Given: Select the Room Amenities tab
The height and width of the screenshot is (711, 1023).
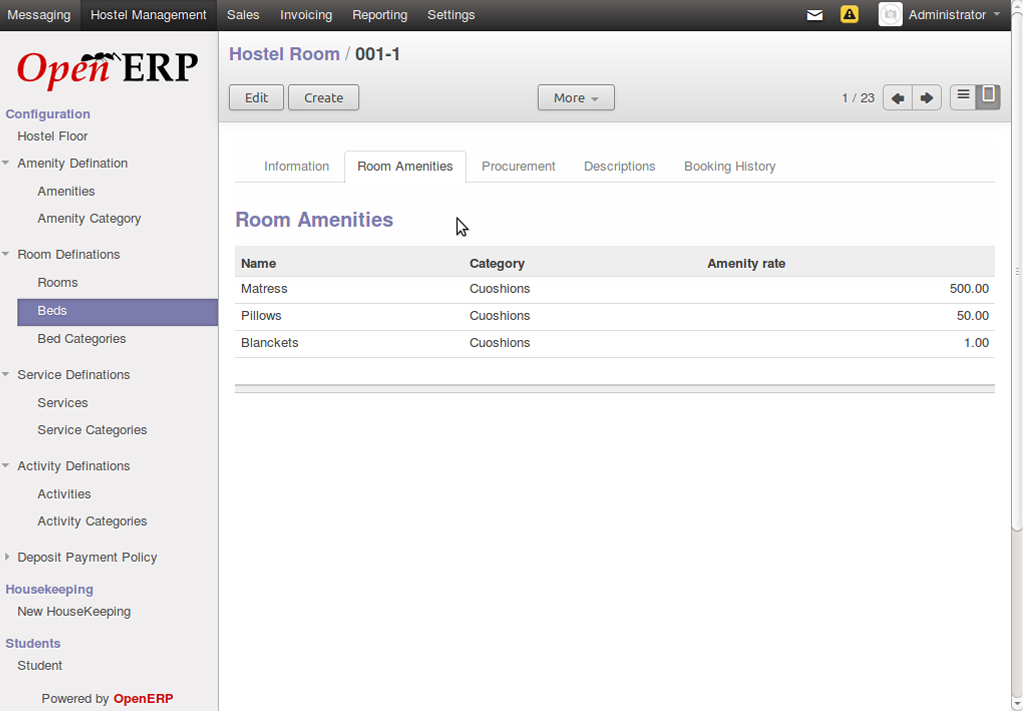Looking at the screenshot, I should 405,166.
